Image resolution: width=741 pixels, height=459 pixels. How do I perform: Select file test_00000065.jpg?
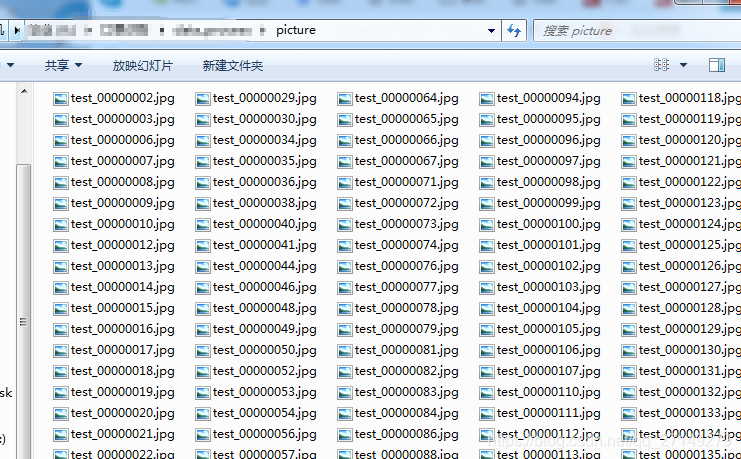click(398, 119)
